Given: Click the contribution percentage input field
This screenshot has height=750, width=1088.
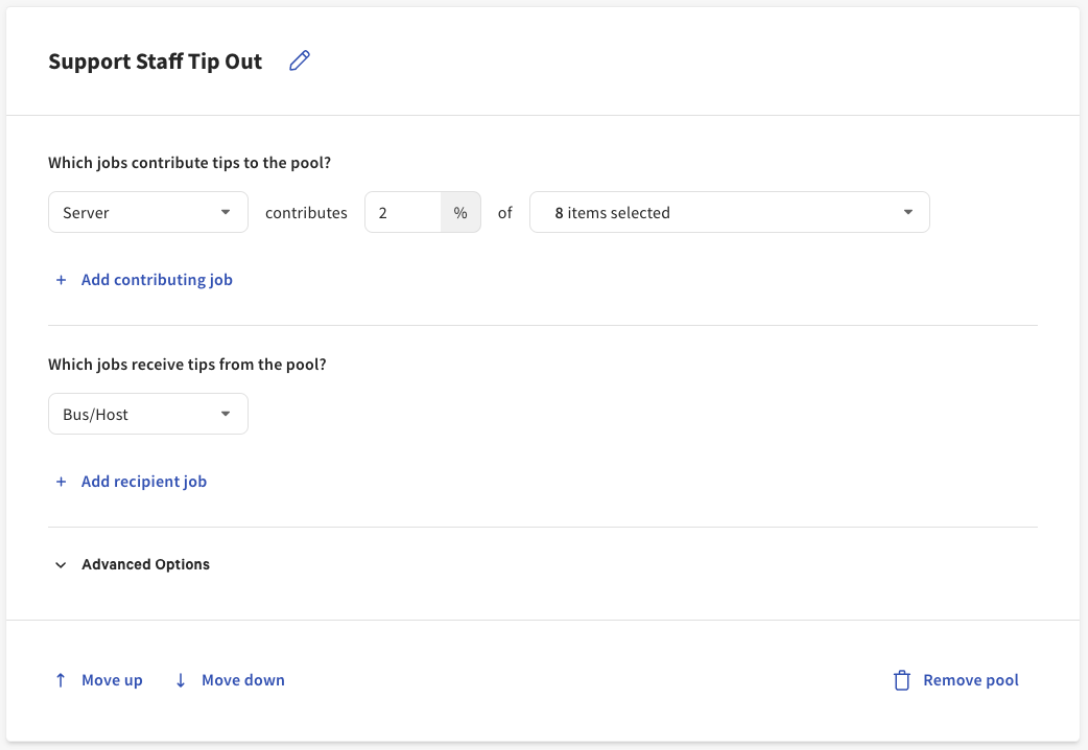Looking at the screenshot, I should [403, 213].
